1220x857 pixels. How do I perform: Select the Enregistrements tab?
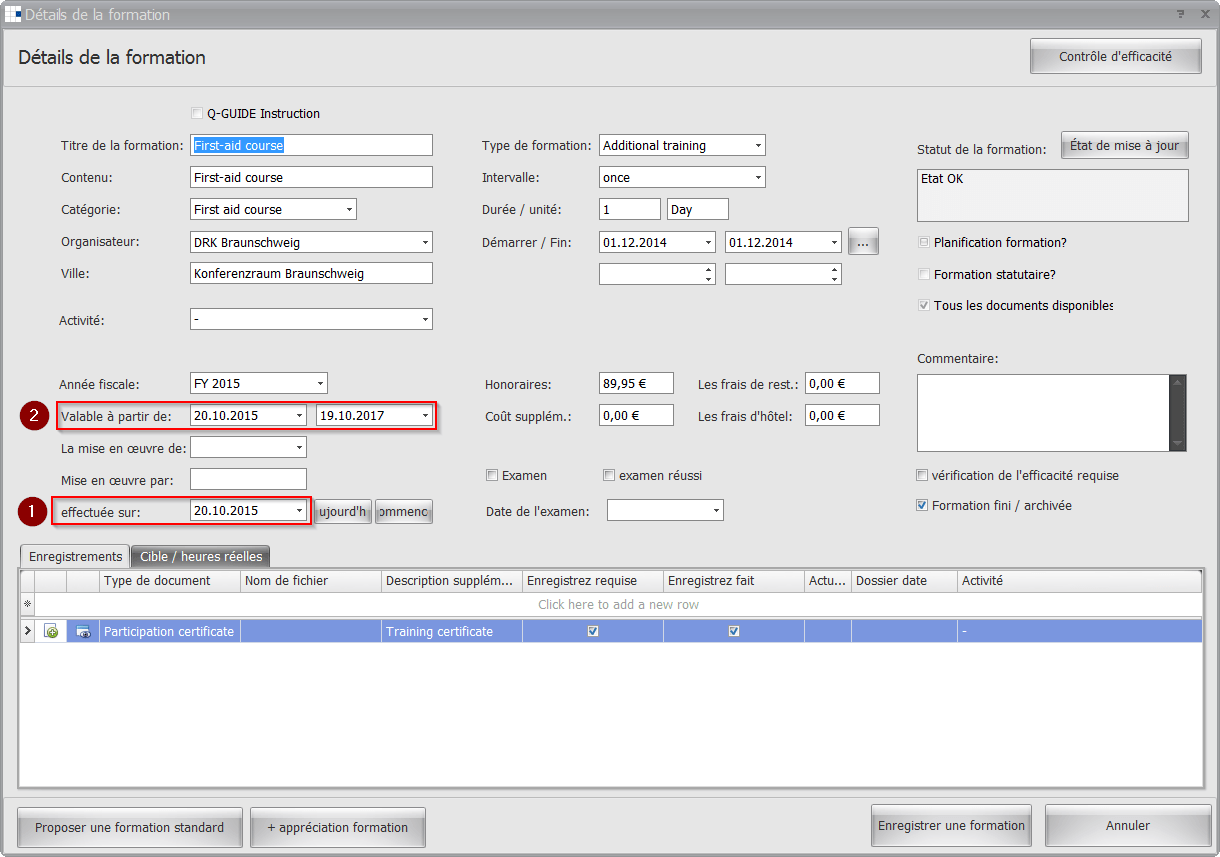pyautogui.click(x=75, y=556)
